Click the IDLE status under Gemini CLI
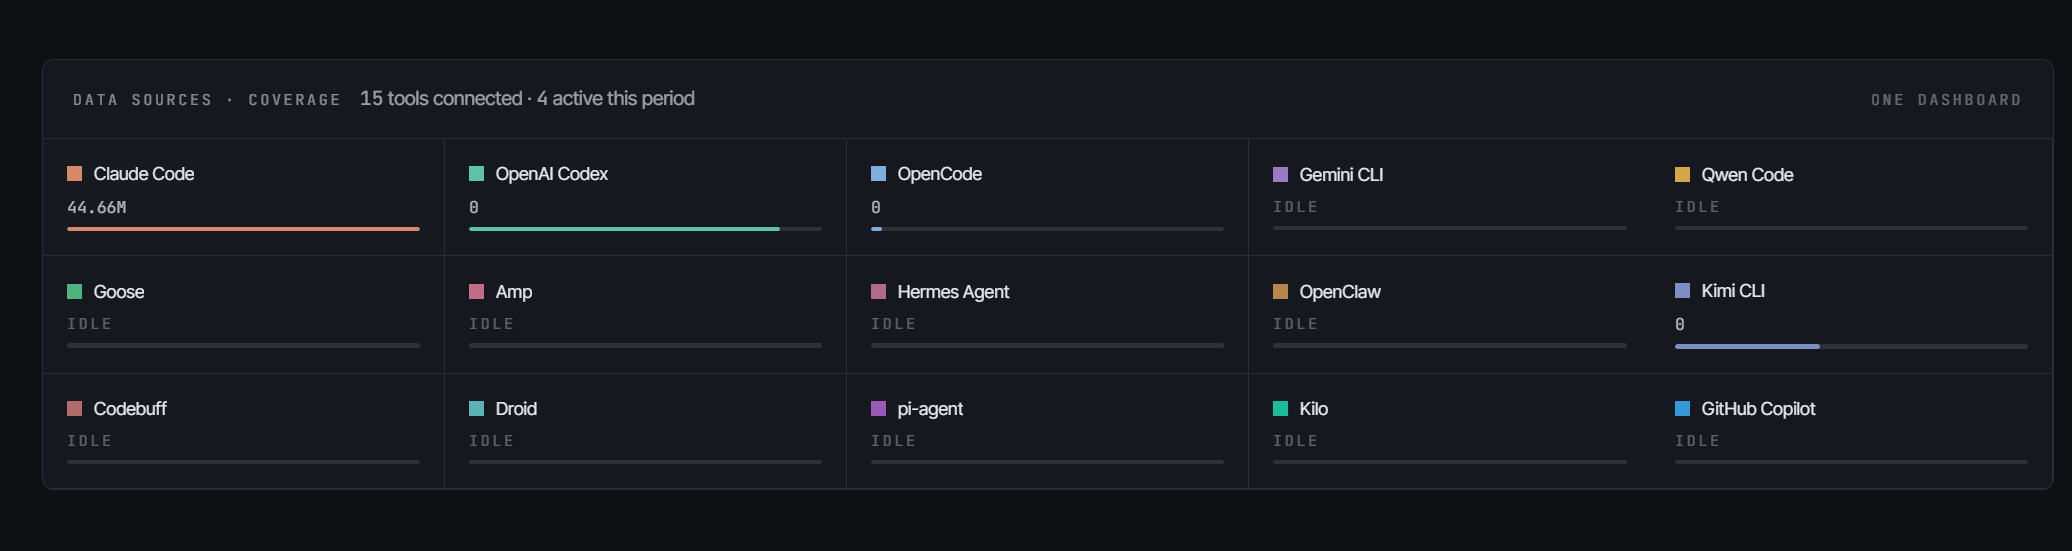The image size is (2072, 551). pyautogui.click(x=1295, y=207)
